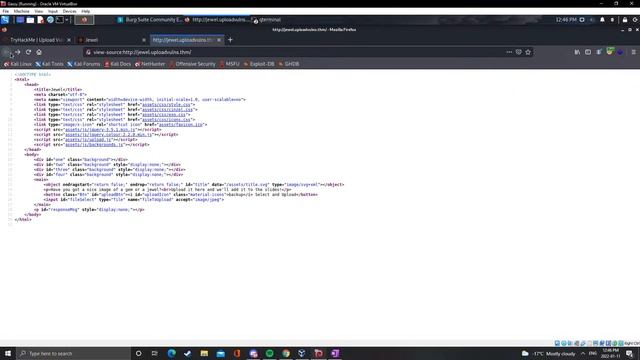Bookmark this page with the star icon

528,52
